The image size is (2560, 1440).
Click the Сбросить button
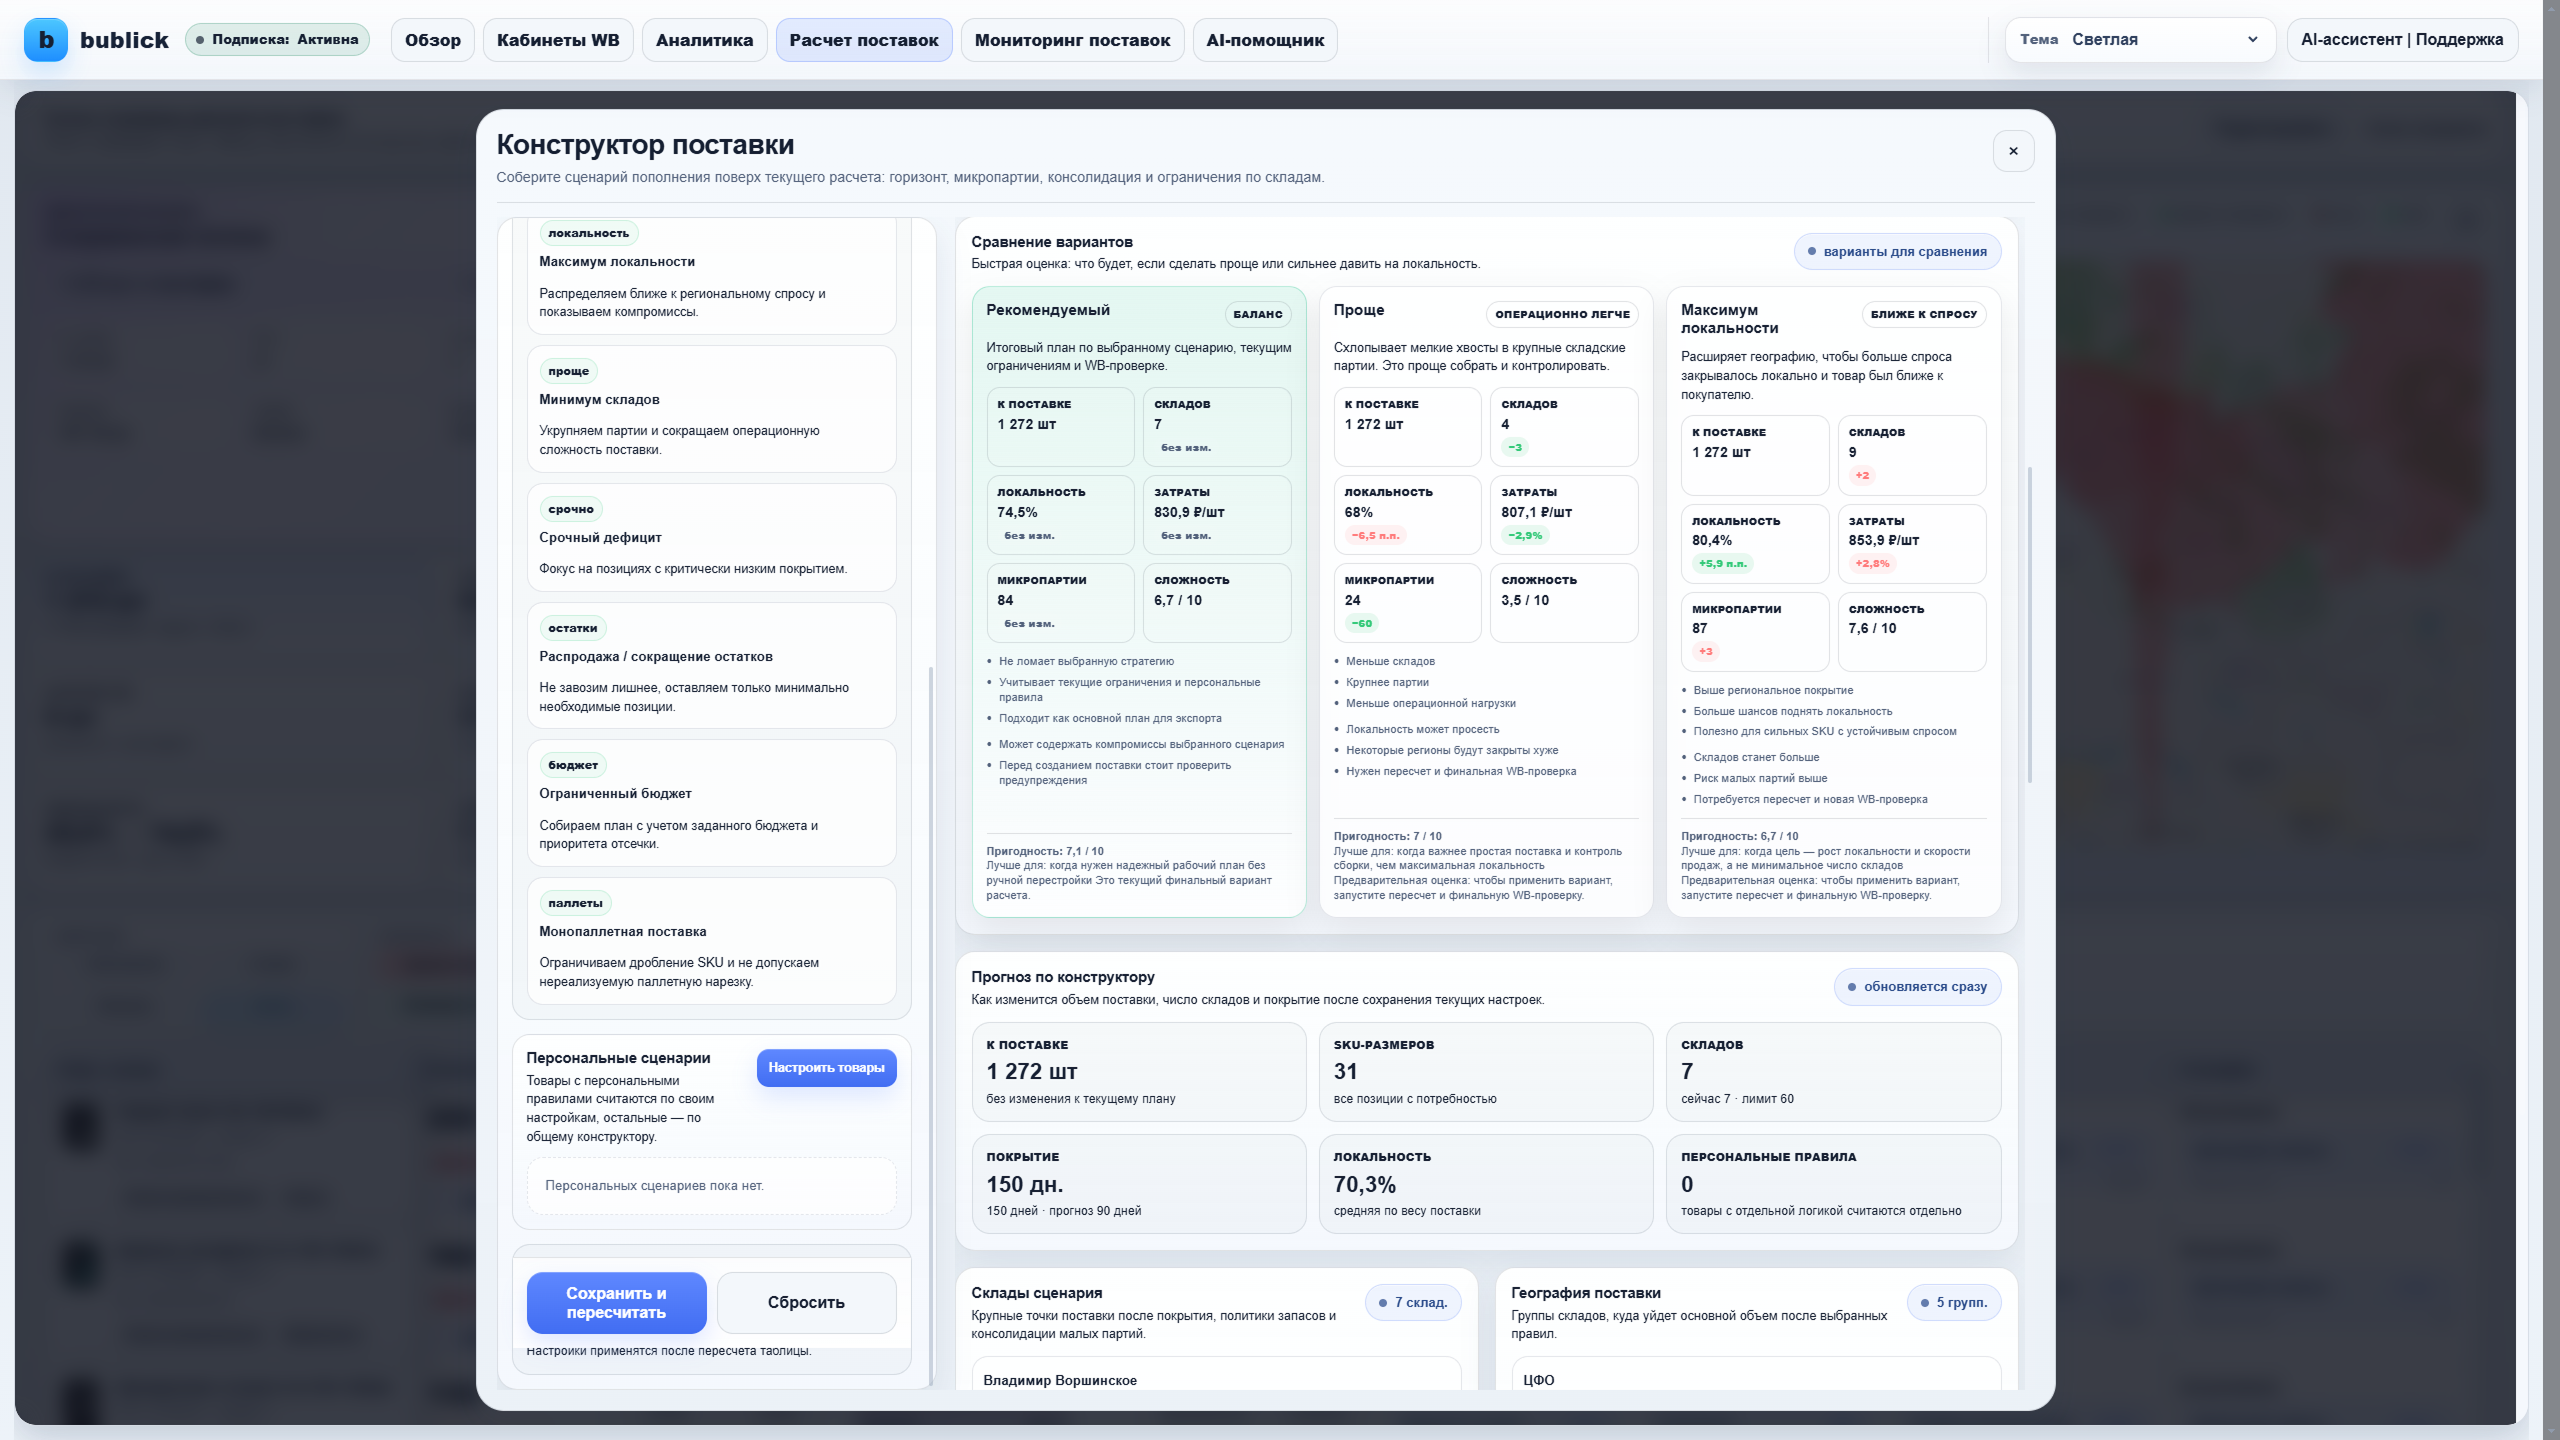806,1303
